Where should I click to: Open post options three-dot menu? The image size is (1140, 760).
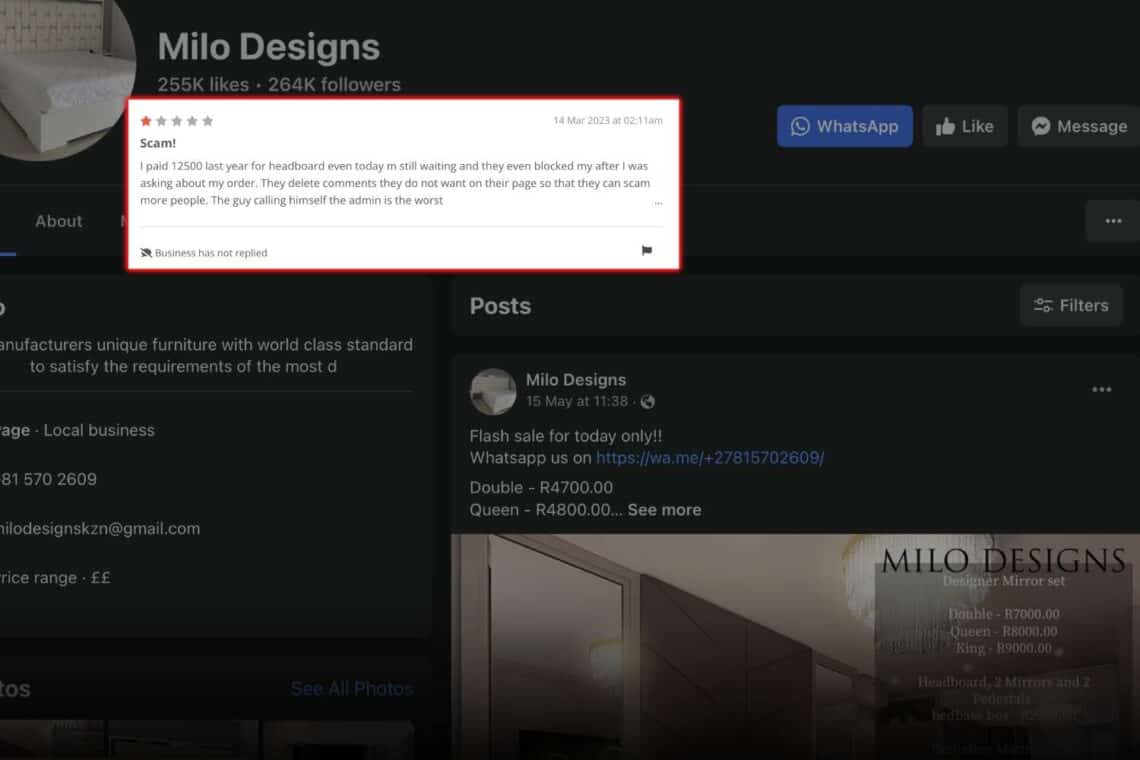(1101, 390)
